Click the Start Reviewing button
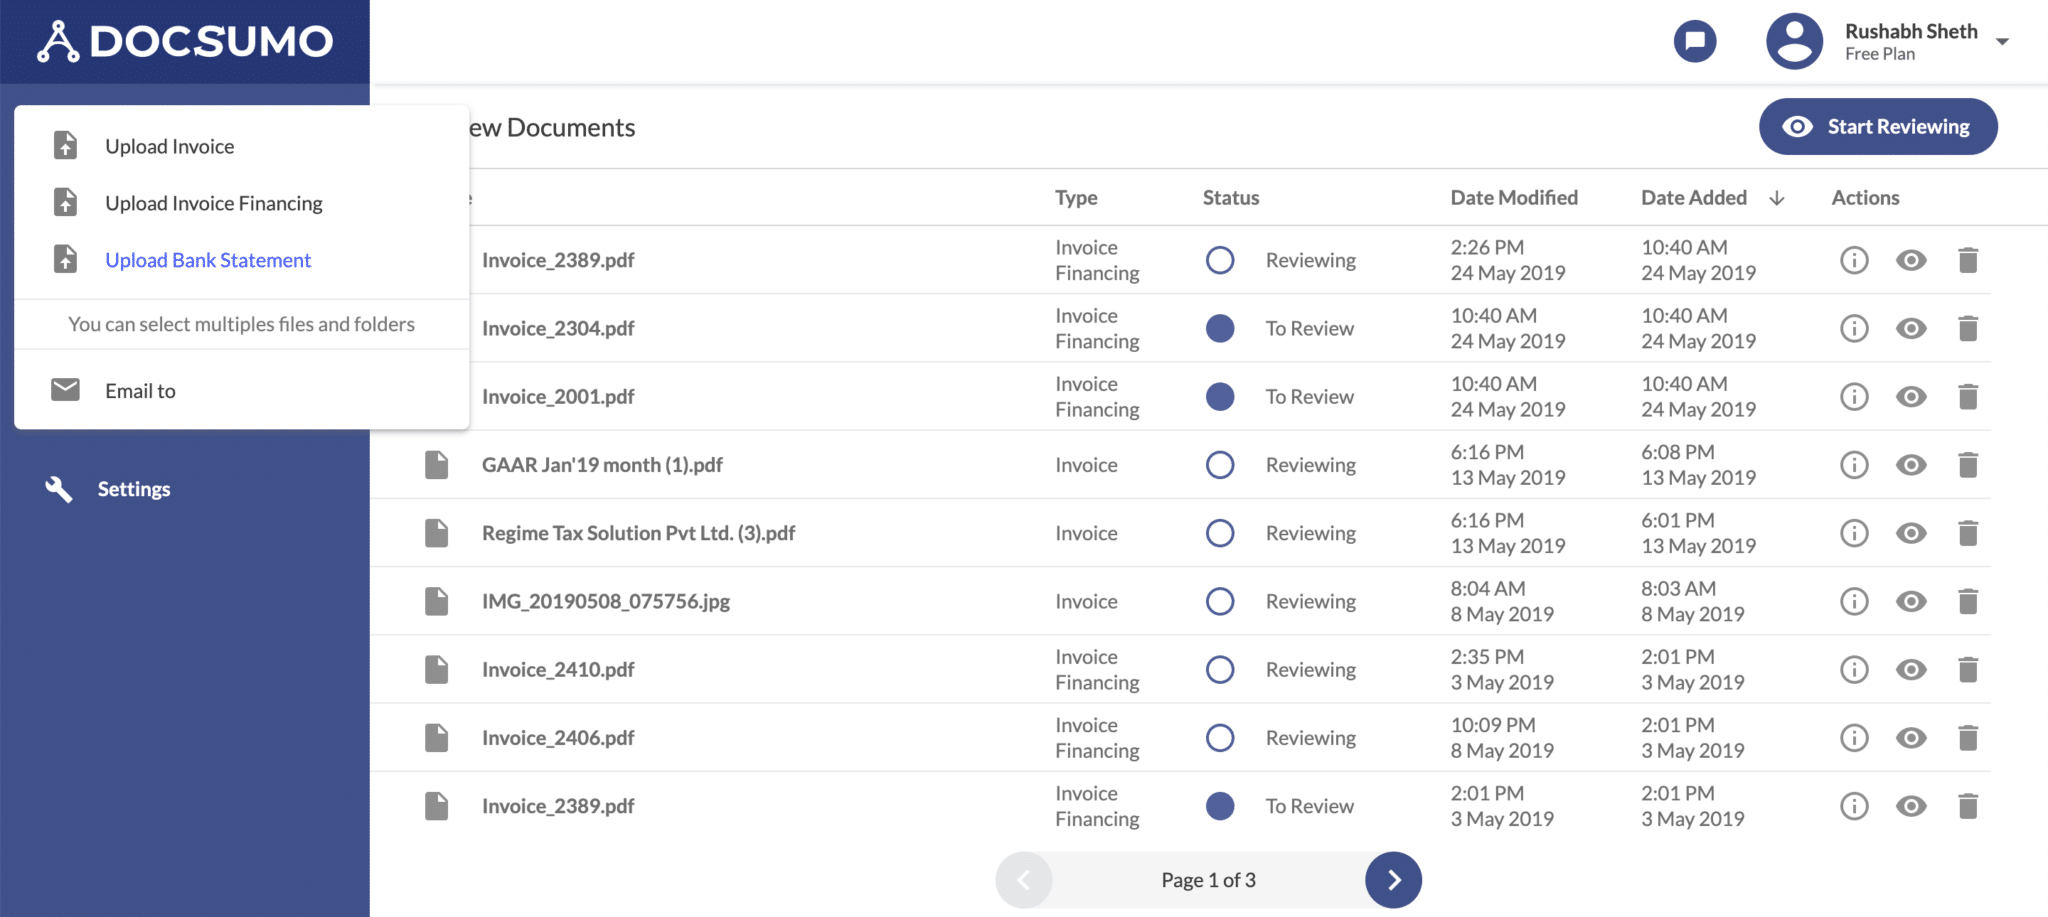The image size is (2048, 917). click(x=1877, y=126)
